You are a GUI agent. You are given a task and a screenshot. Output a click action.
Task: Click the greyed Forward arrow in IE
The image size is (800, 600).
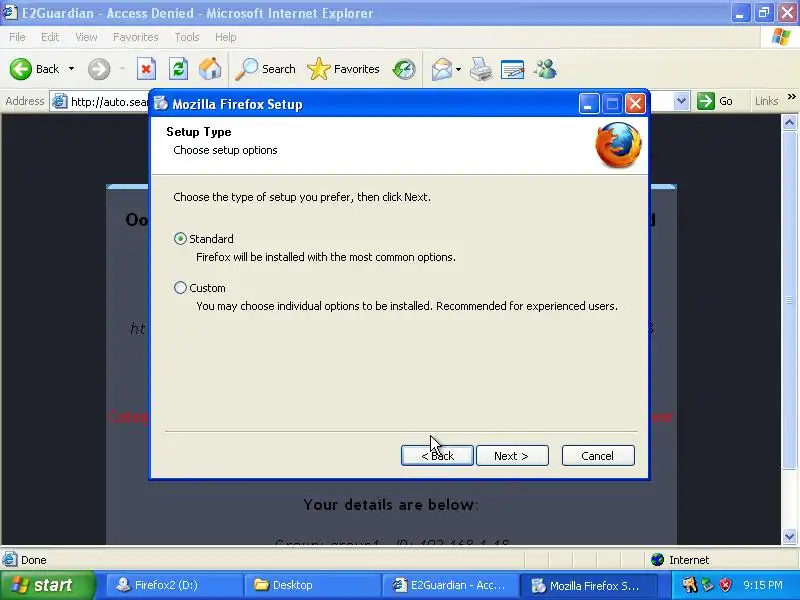click(98, 69)
